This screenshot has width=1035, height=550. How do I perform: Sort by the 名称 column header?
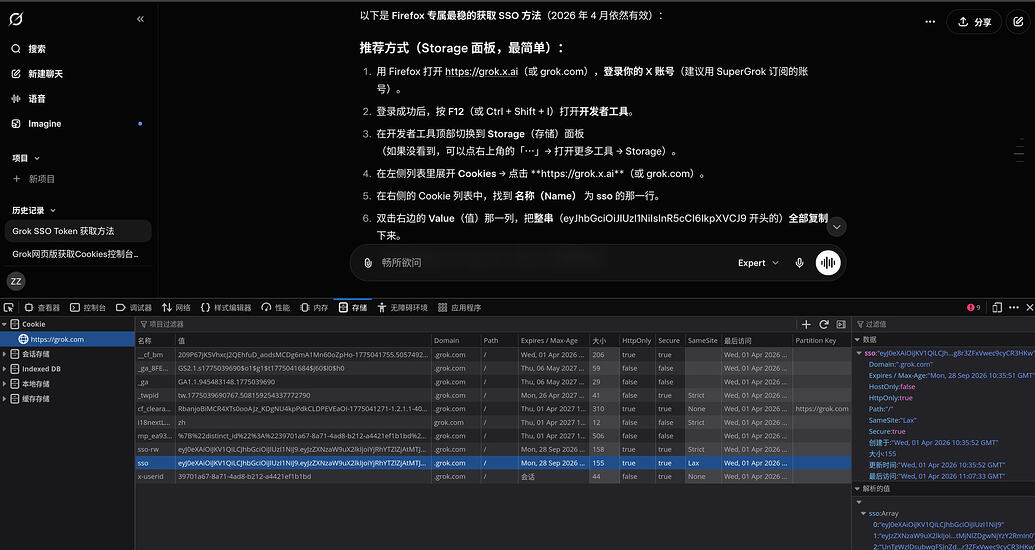(155, 340)
